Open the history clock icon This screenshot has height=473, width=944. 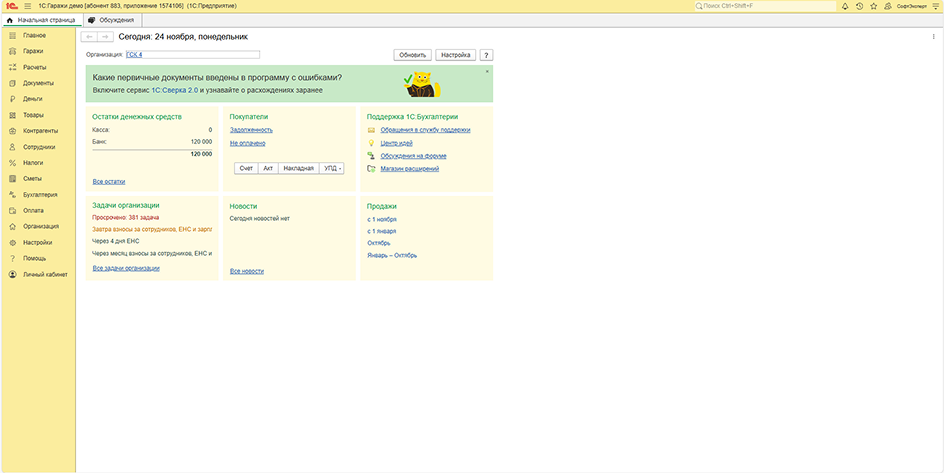tap(860, 6)
